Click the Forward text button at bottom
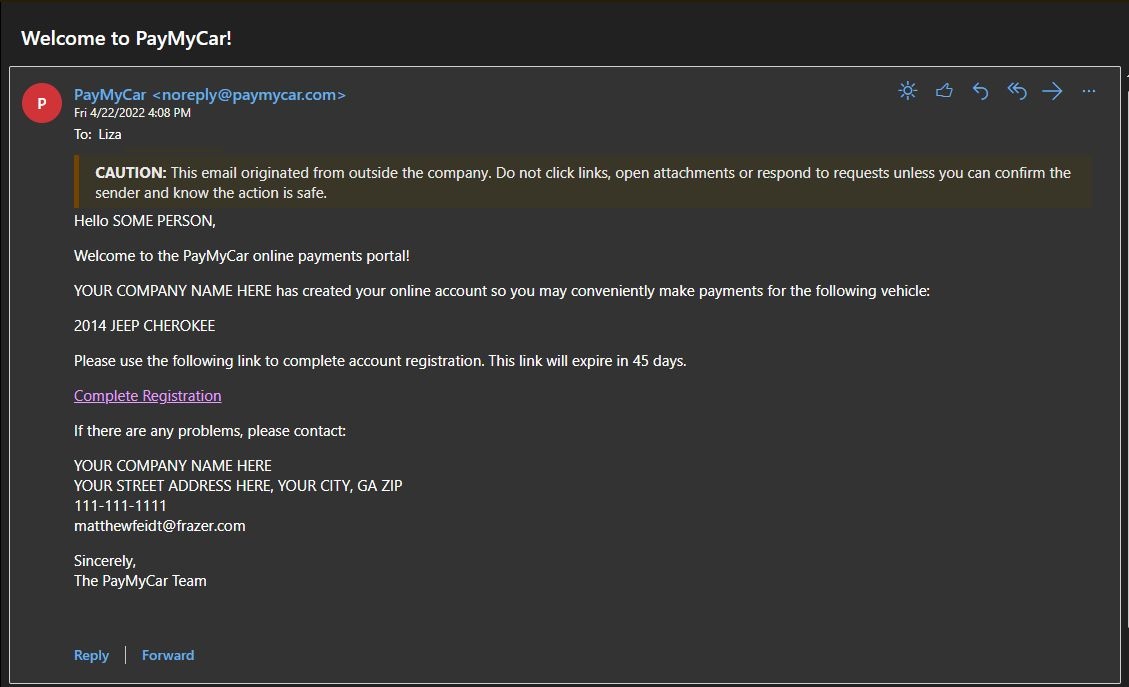Viewport: 1129px width, 687px height. pyautogui.click(x=168, y=655)
